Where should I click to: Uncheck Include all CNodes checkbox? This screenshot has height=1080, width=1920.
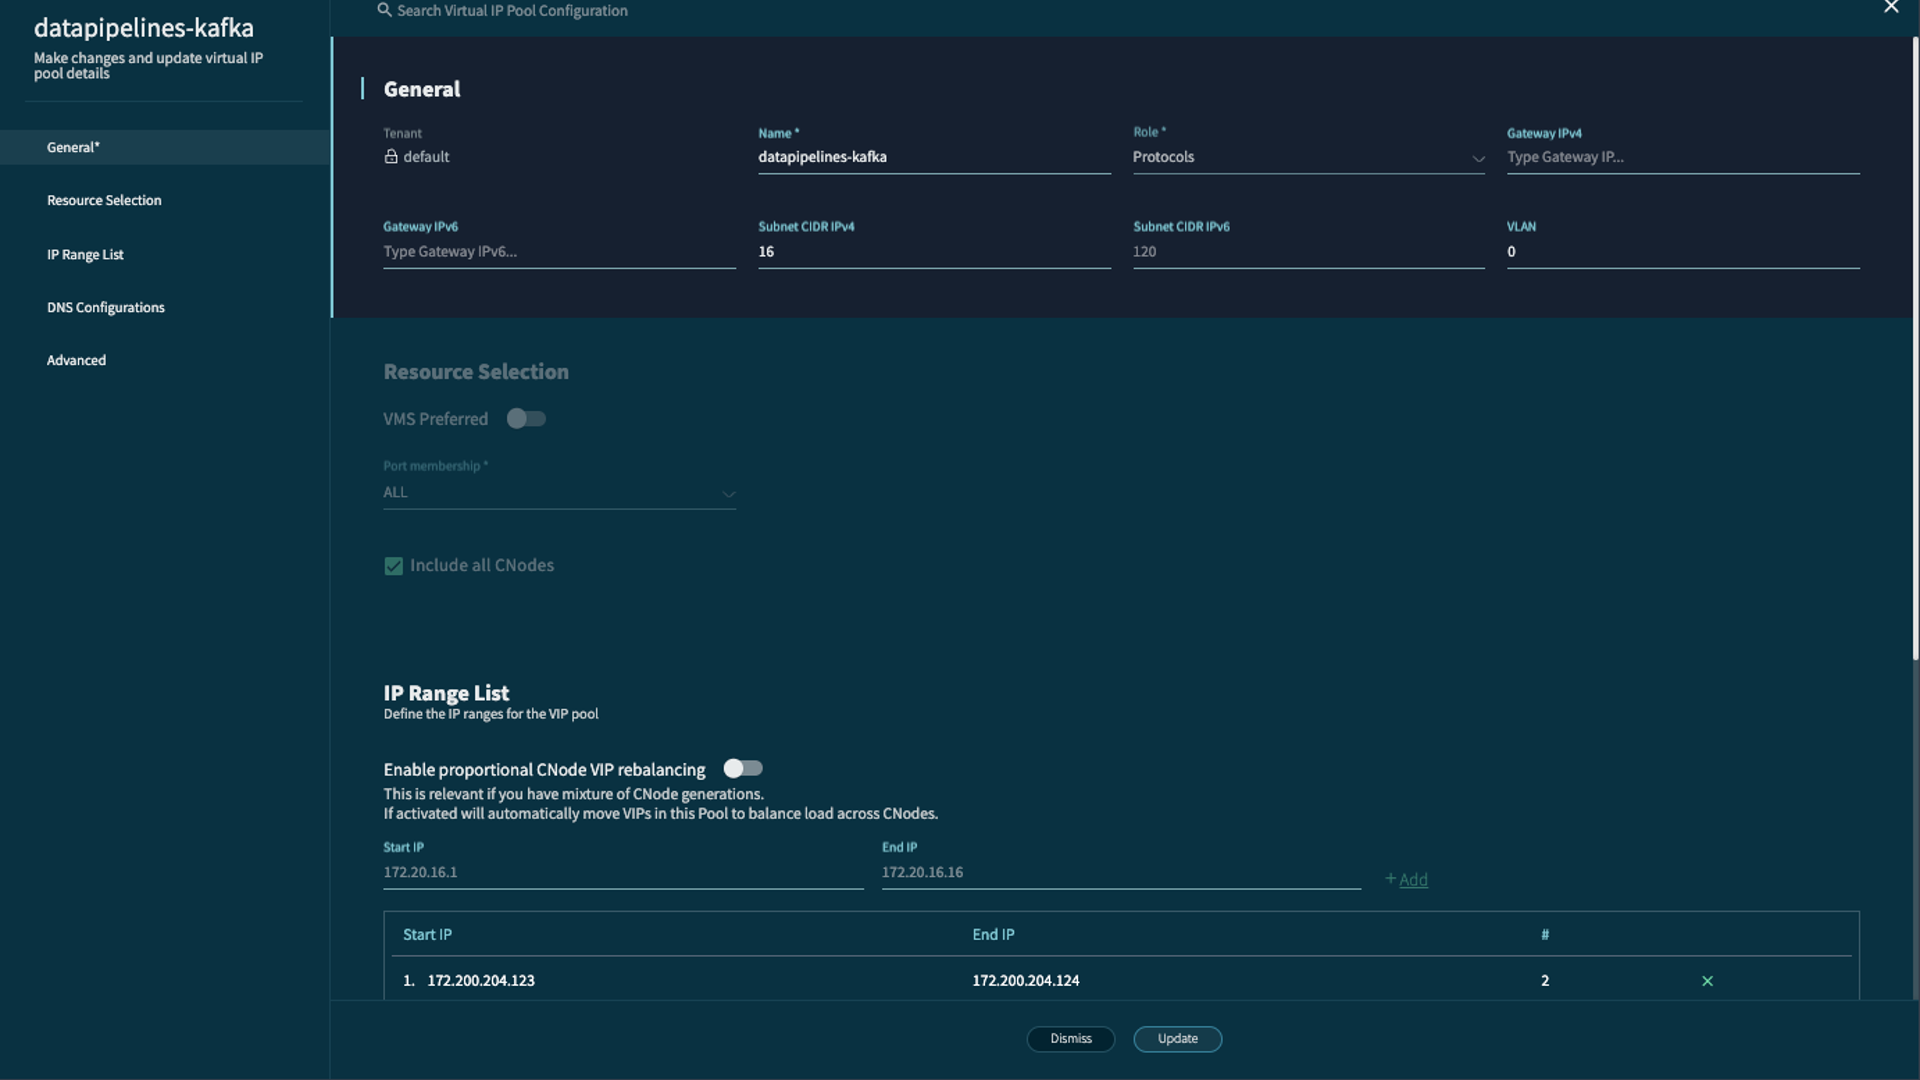pyautogui.click(x=394, y=566)
